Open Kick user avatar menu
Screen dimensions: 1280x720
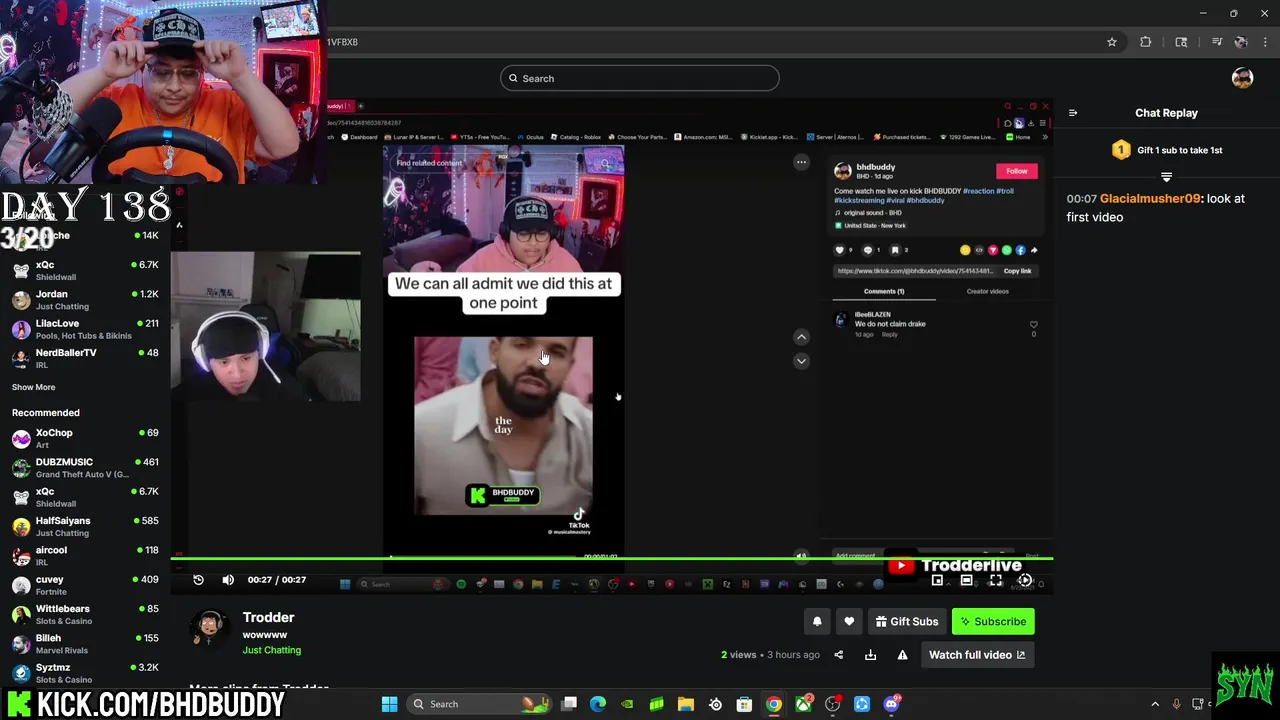coord(1242,78)
